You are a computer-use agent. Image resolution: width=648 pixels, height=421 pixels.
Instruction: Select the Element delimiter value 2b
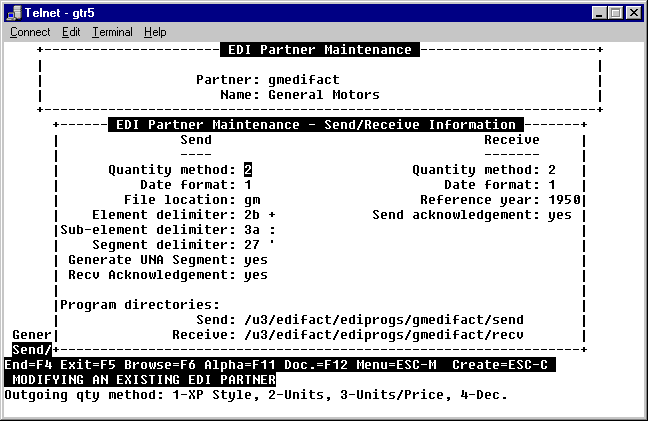252,215
